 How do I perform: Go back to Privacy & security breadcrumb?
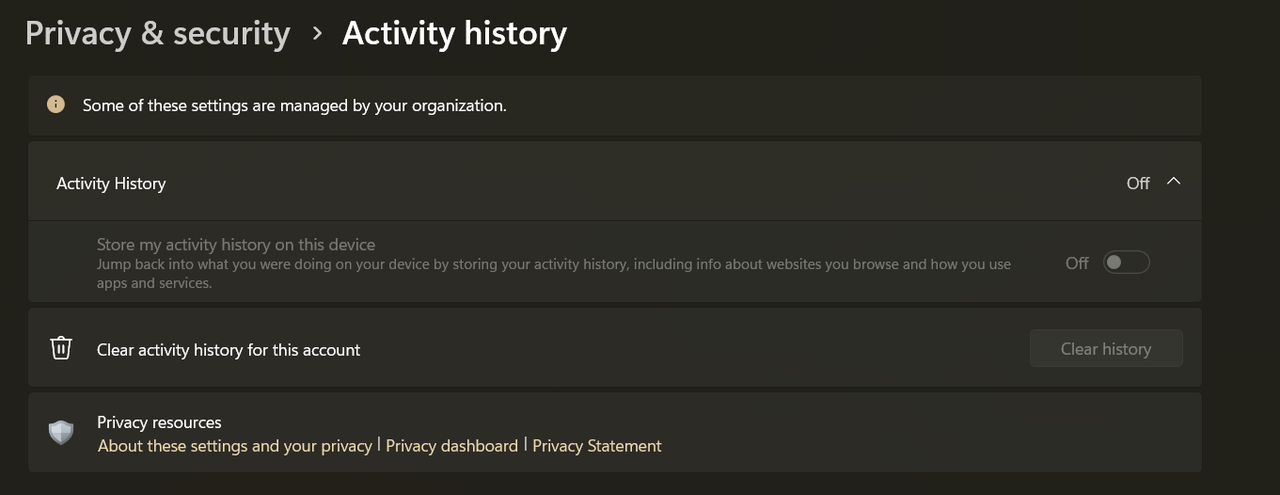click(158, 33)
